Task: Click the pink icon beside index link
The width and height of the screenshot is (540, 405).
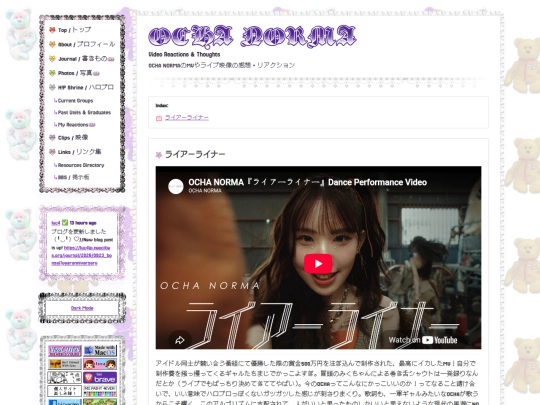Action: [x=159, y=118]
